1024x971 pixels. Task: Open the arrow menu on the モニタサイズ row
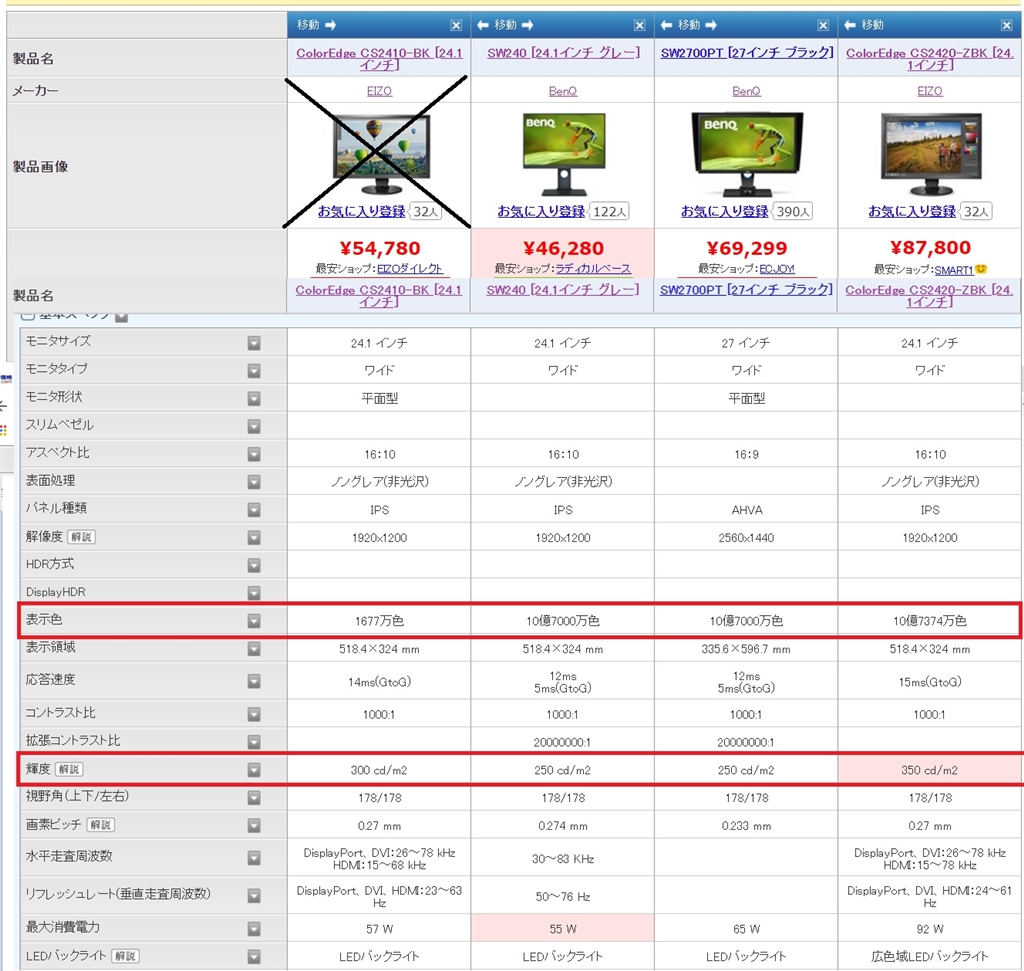[254, 343]
